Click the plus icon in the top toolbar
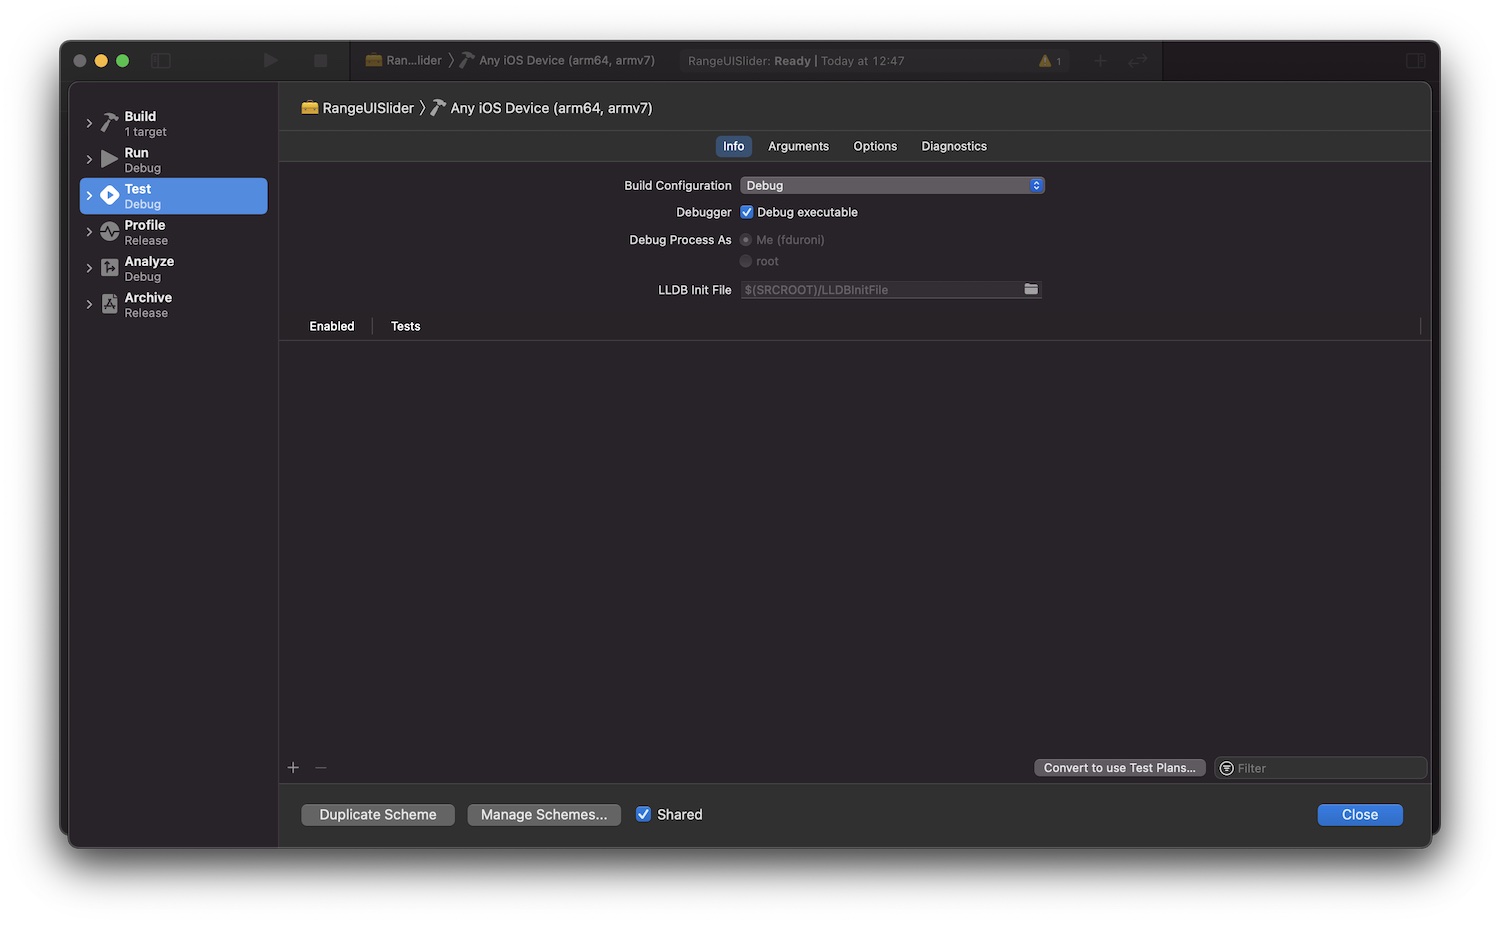Viewport: 1500px width, 927px height. point(1100,61)
